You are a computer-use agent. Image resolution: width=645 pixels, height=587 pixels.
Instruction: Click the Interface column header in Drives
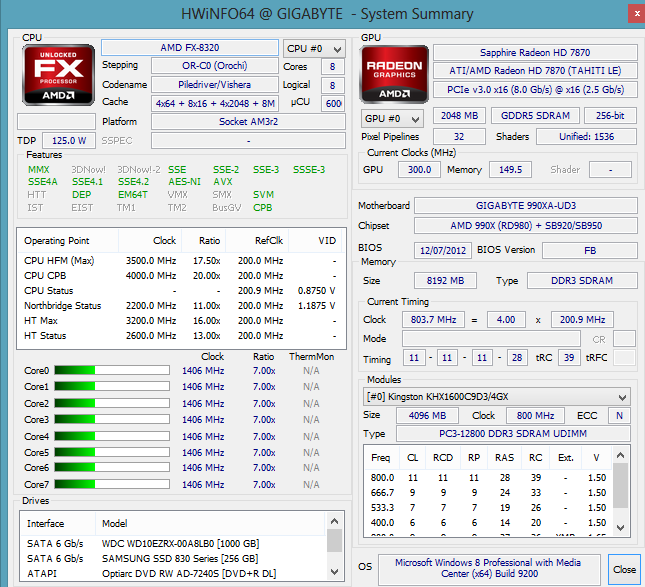(58, 524)
